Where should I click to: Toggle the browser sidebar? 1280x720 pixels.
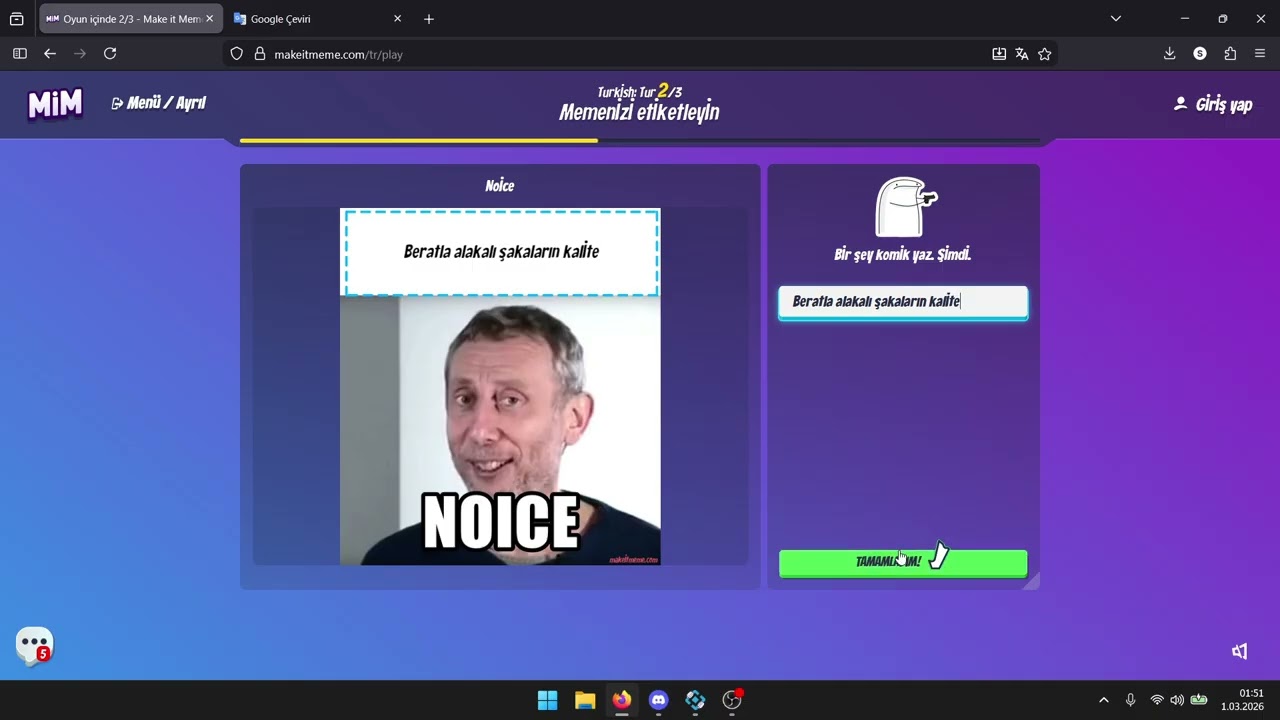(20, 54)
